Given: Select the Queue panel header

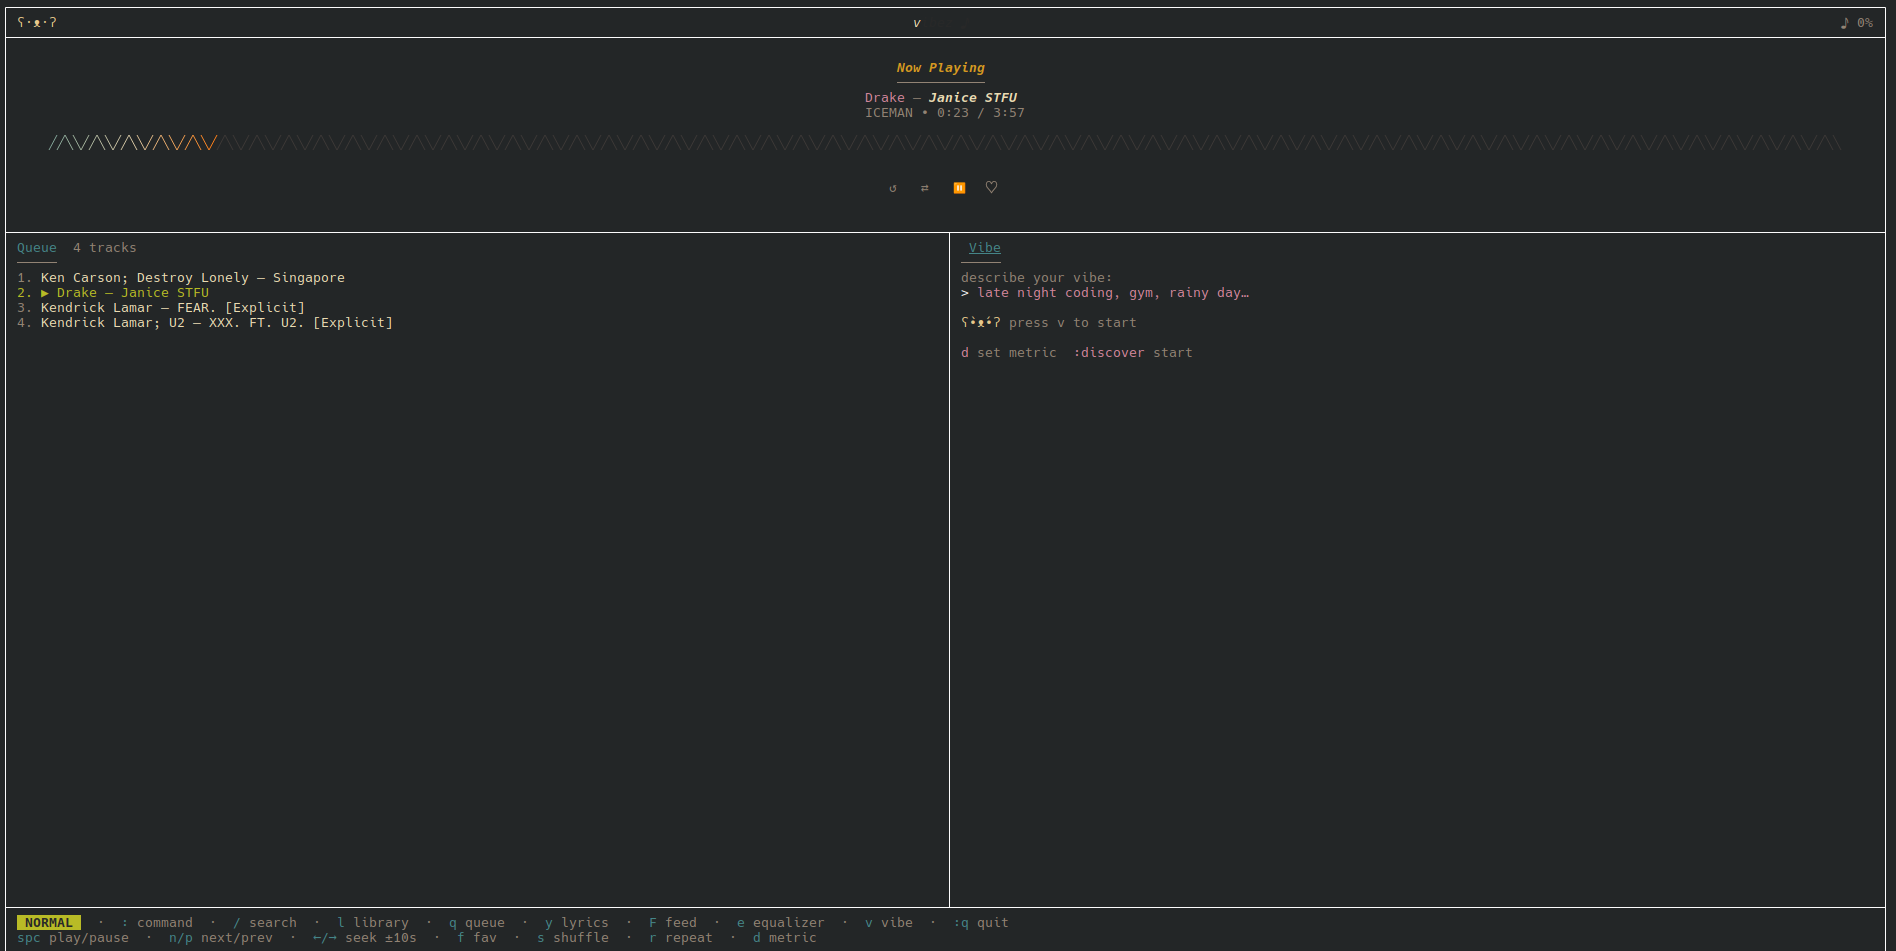Looking at the screenshot, I should click(x=37, y=248).
